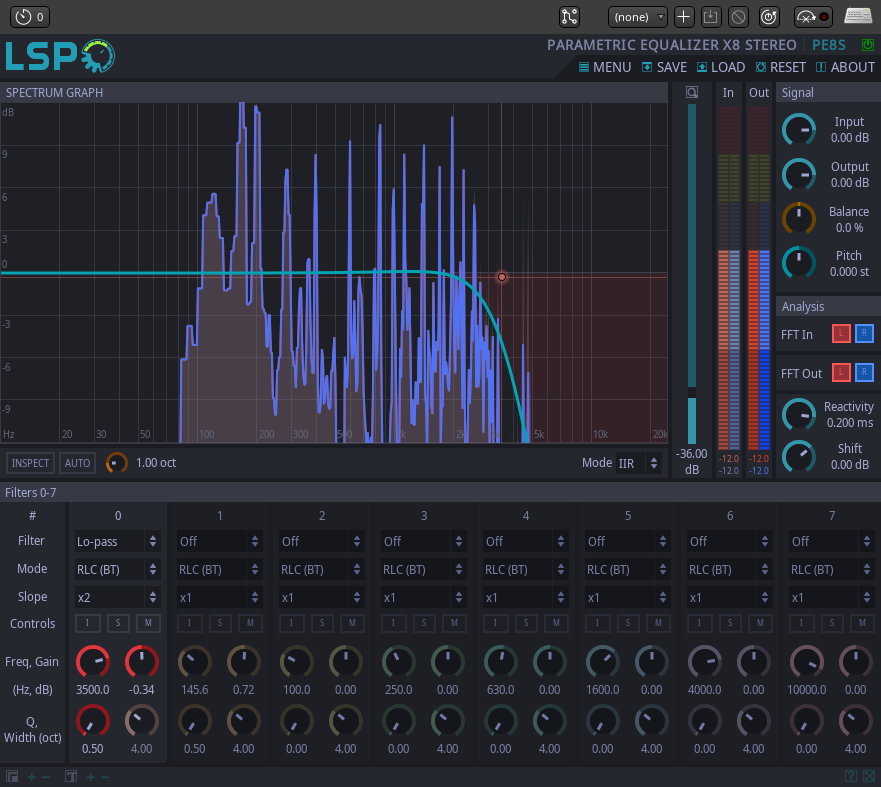Click the green power bypass icon
The image size is (881, 787).
point(866,45)
